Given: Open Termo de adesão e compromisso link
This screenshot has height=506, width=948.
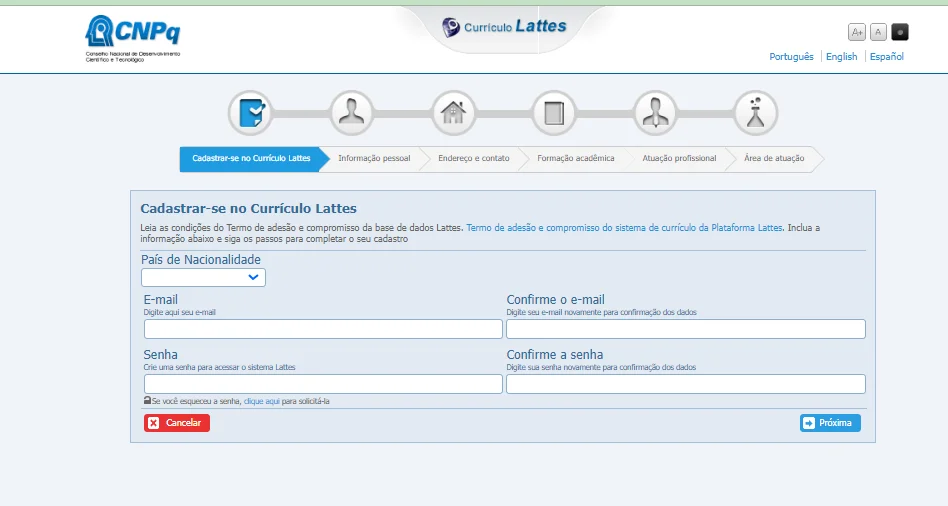Looking at the screenshot, I should coord(624,228).
